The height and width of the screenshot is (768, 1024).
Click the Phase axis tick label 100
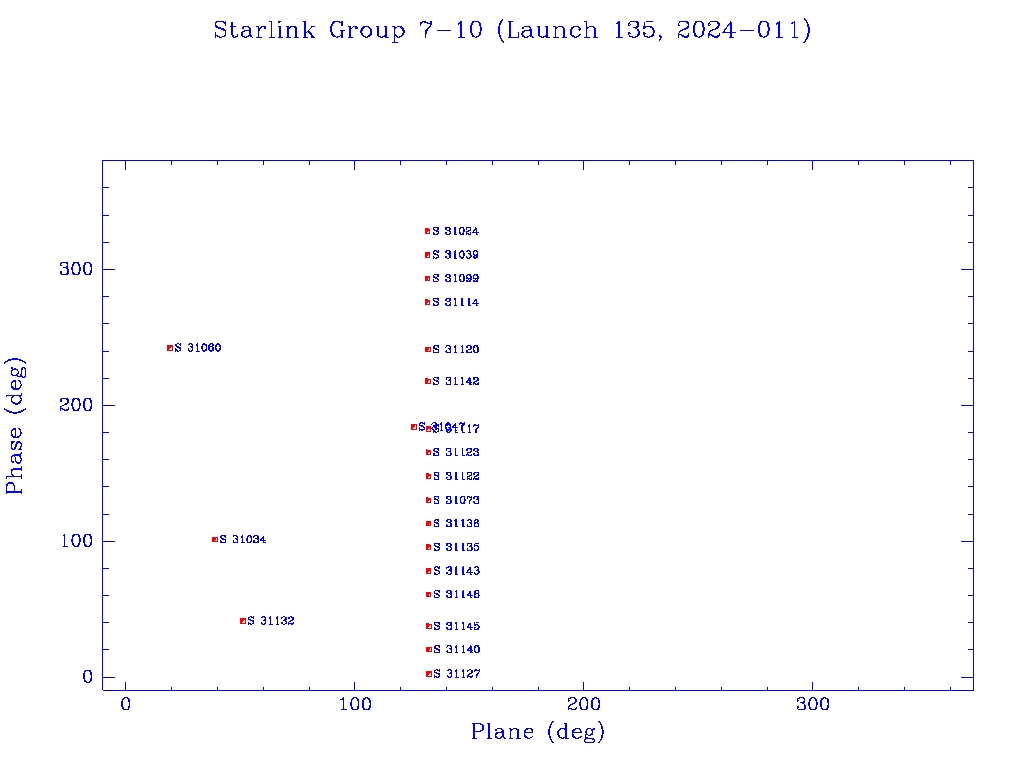[76, 541]
